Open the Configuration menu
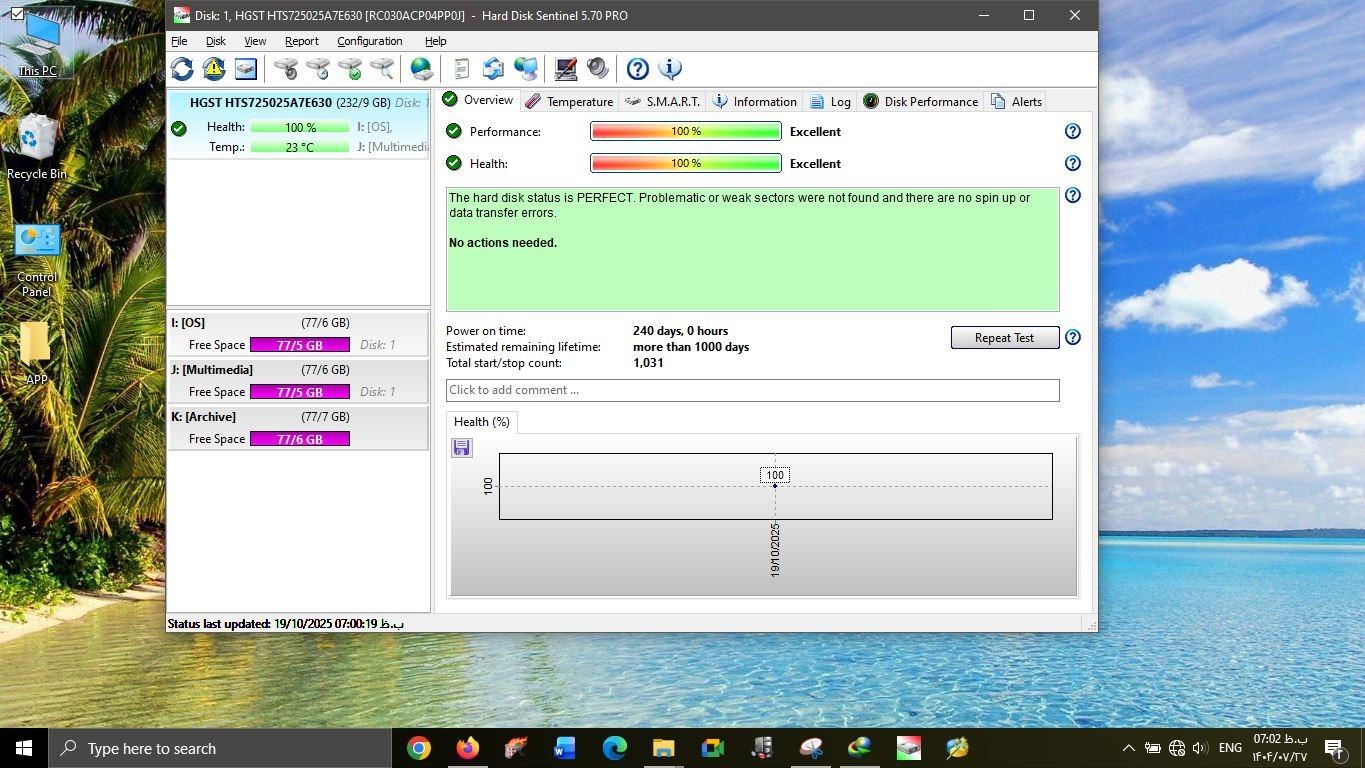1365x768 pixels. 369,41
